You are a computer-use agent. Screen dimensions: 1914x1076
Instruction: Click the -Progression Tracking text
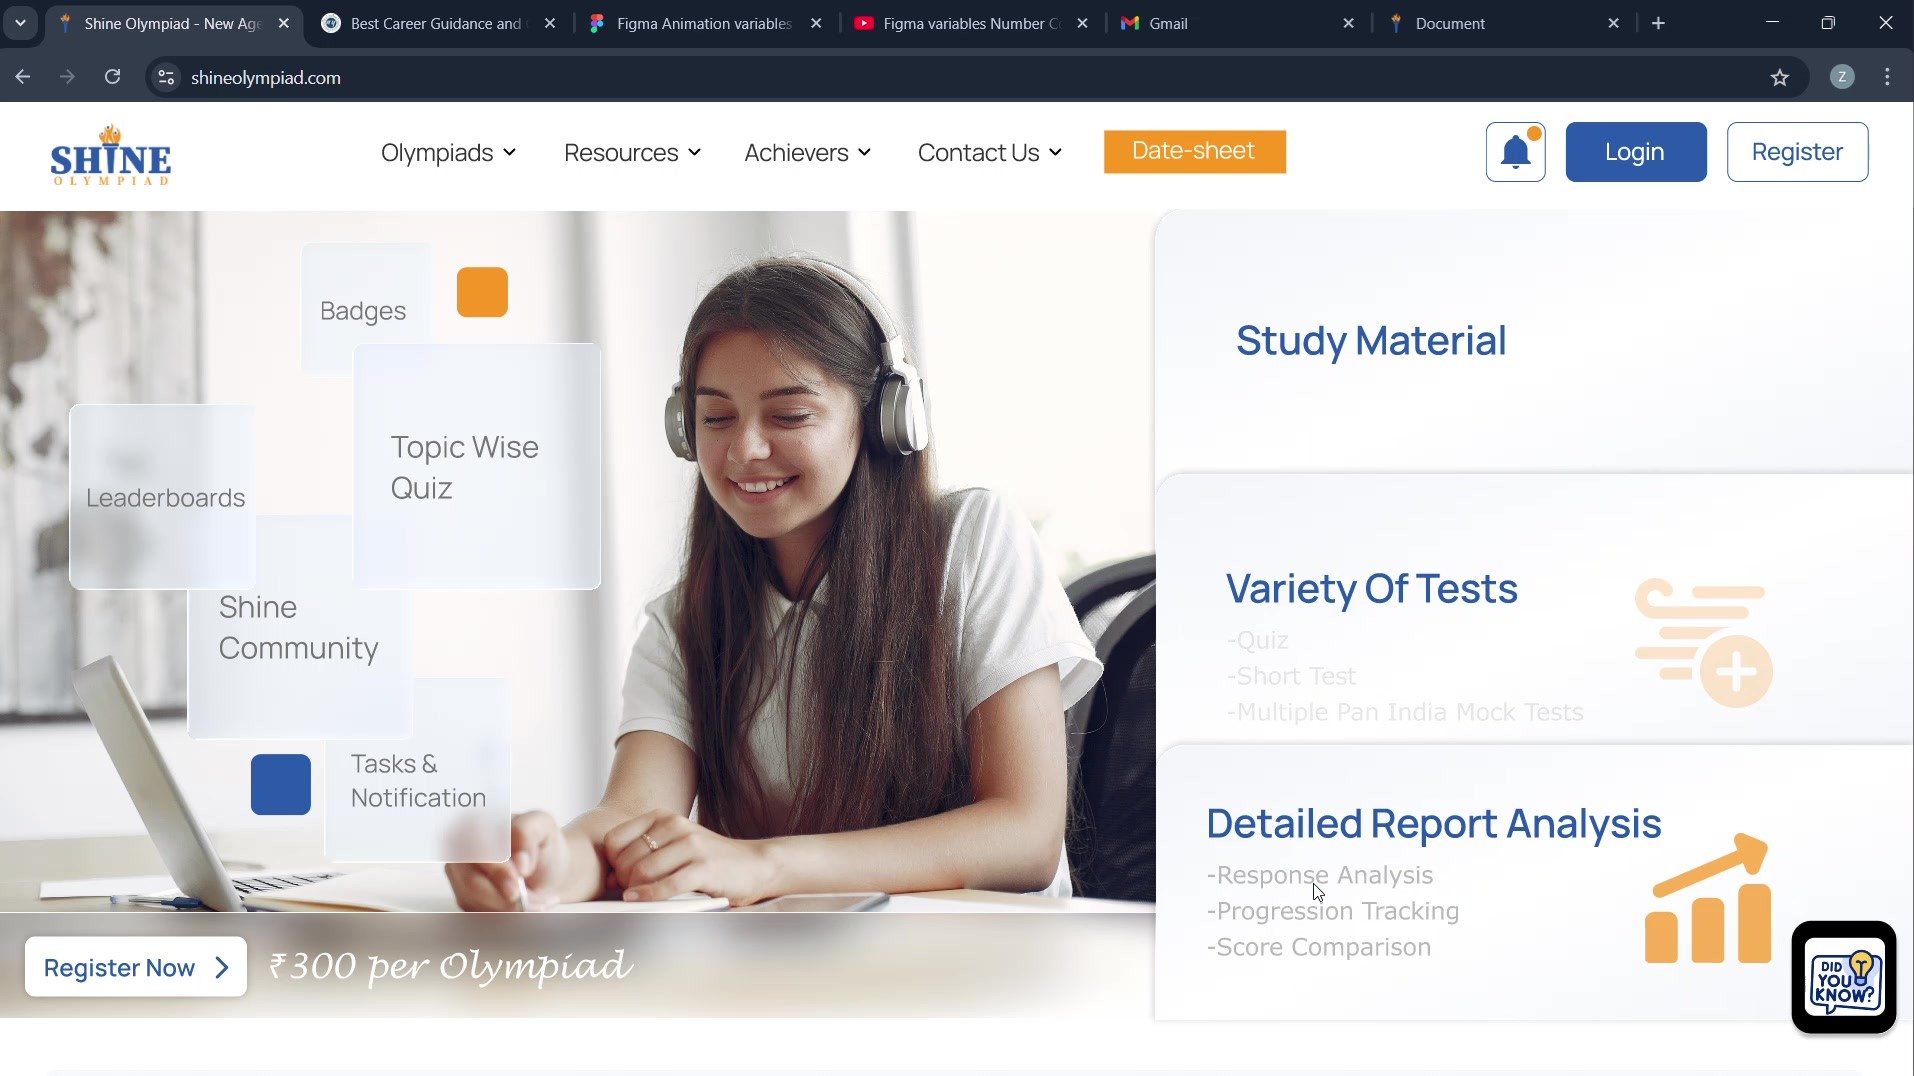1332,911
